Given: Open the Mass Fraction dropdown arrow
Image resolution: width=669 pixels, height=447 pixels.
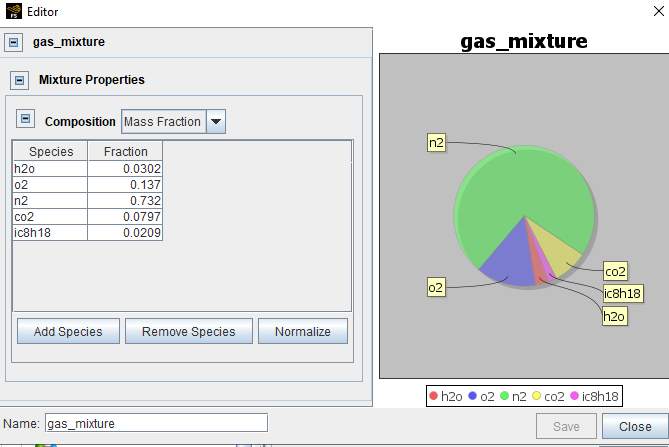Looking at the screenshot, I should (x=216, y=122).
